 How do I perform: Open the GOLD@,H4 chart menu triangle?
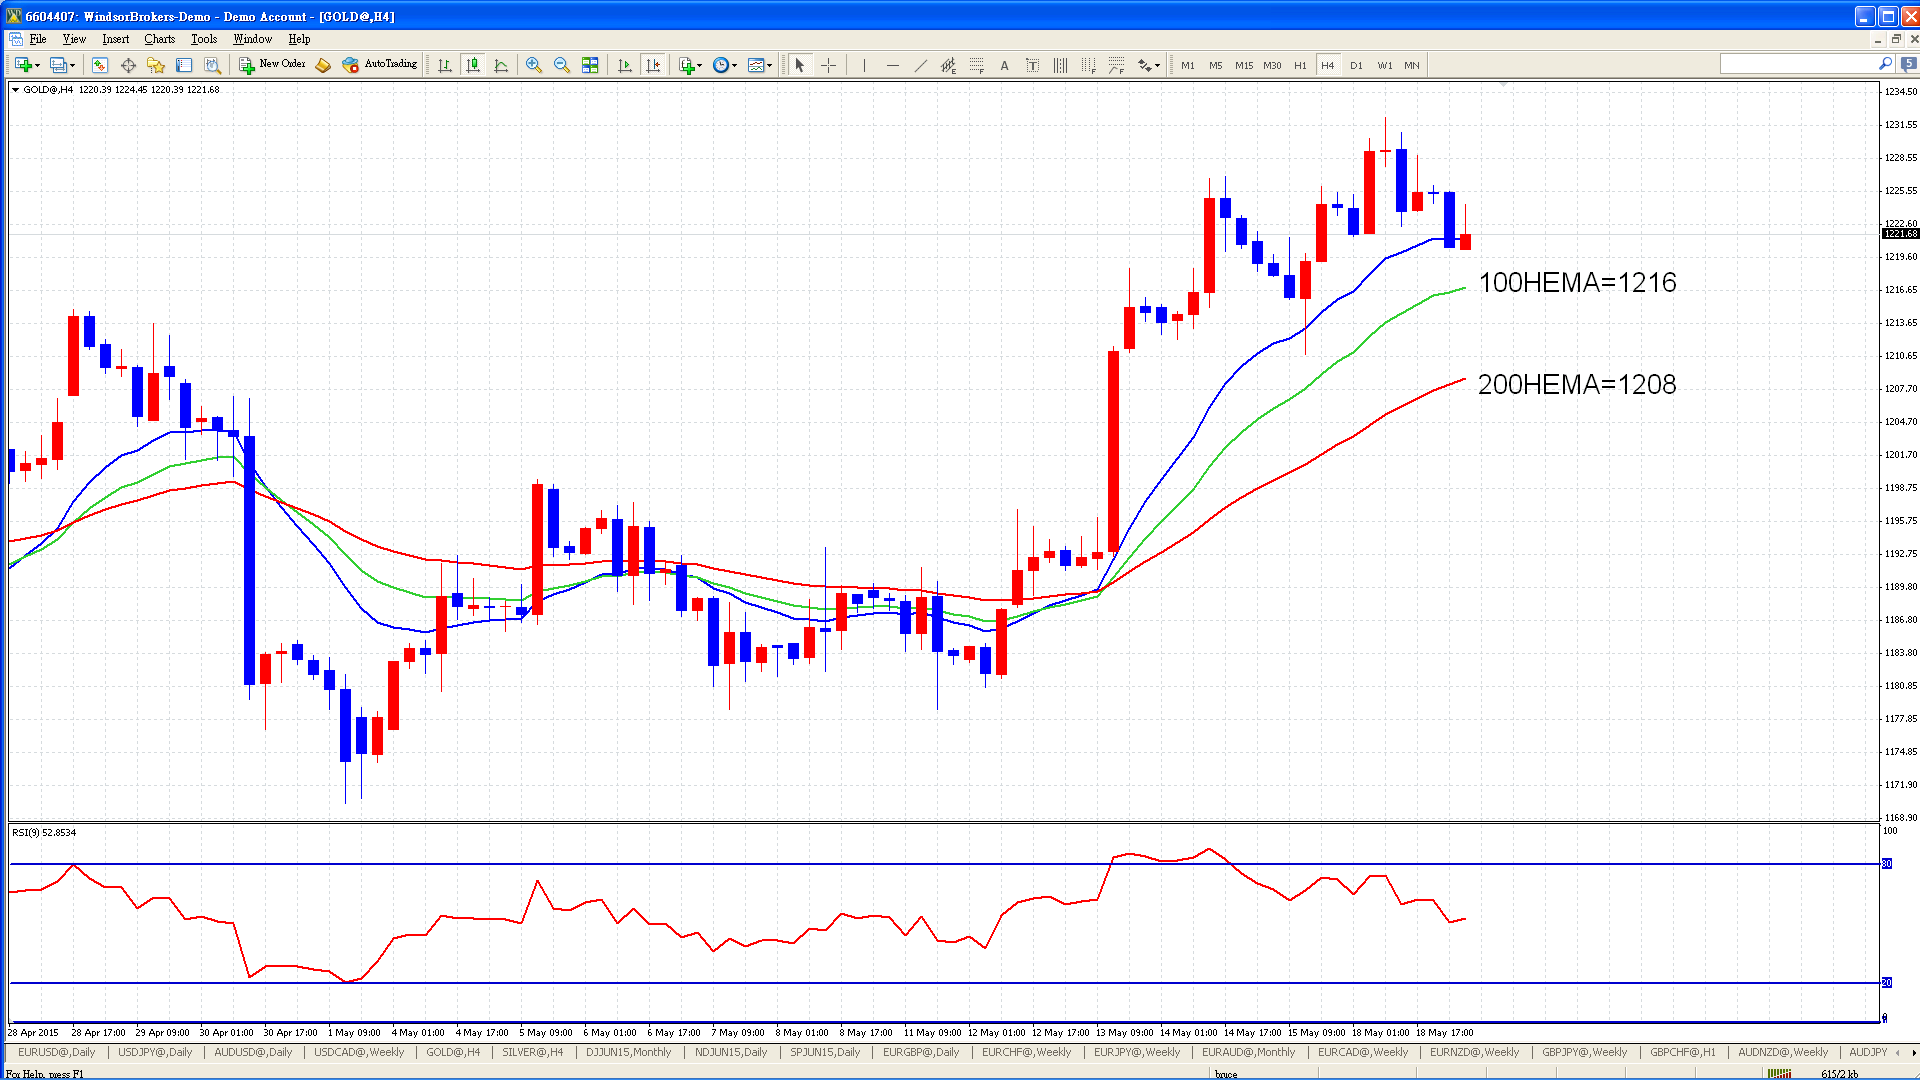(x=16, y=90)
